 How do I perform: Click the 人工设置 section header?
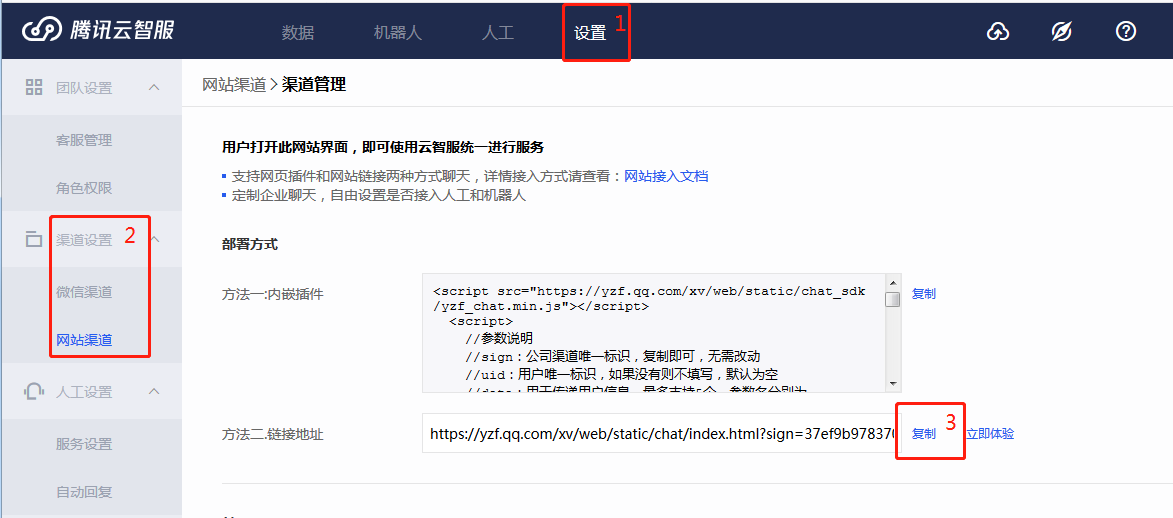click(x=91, y=391)
